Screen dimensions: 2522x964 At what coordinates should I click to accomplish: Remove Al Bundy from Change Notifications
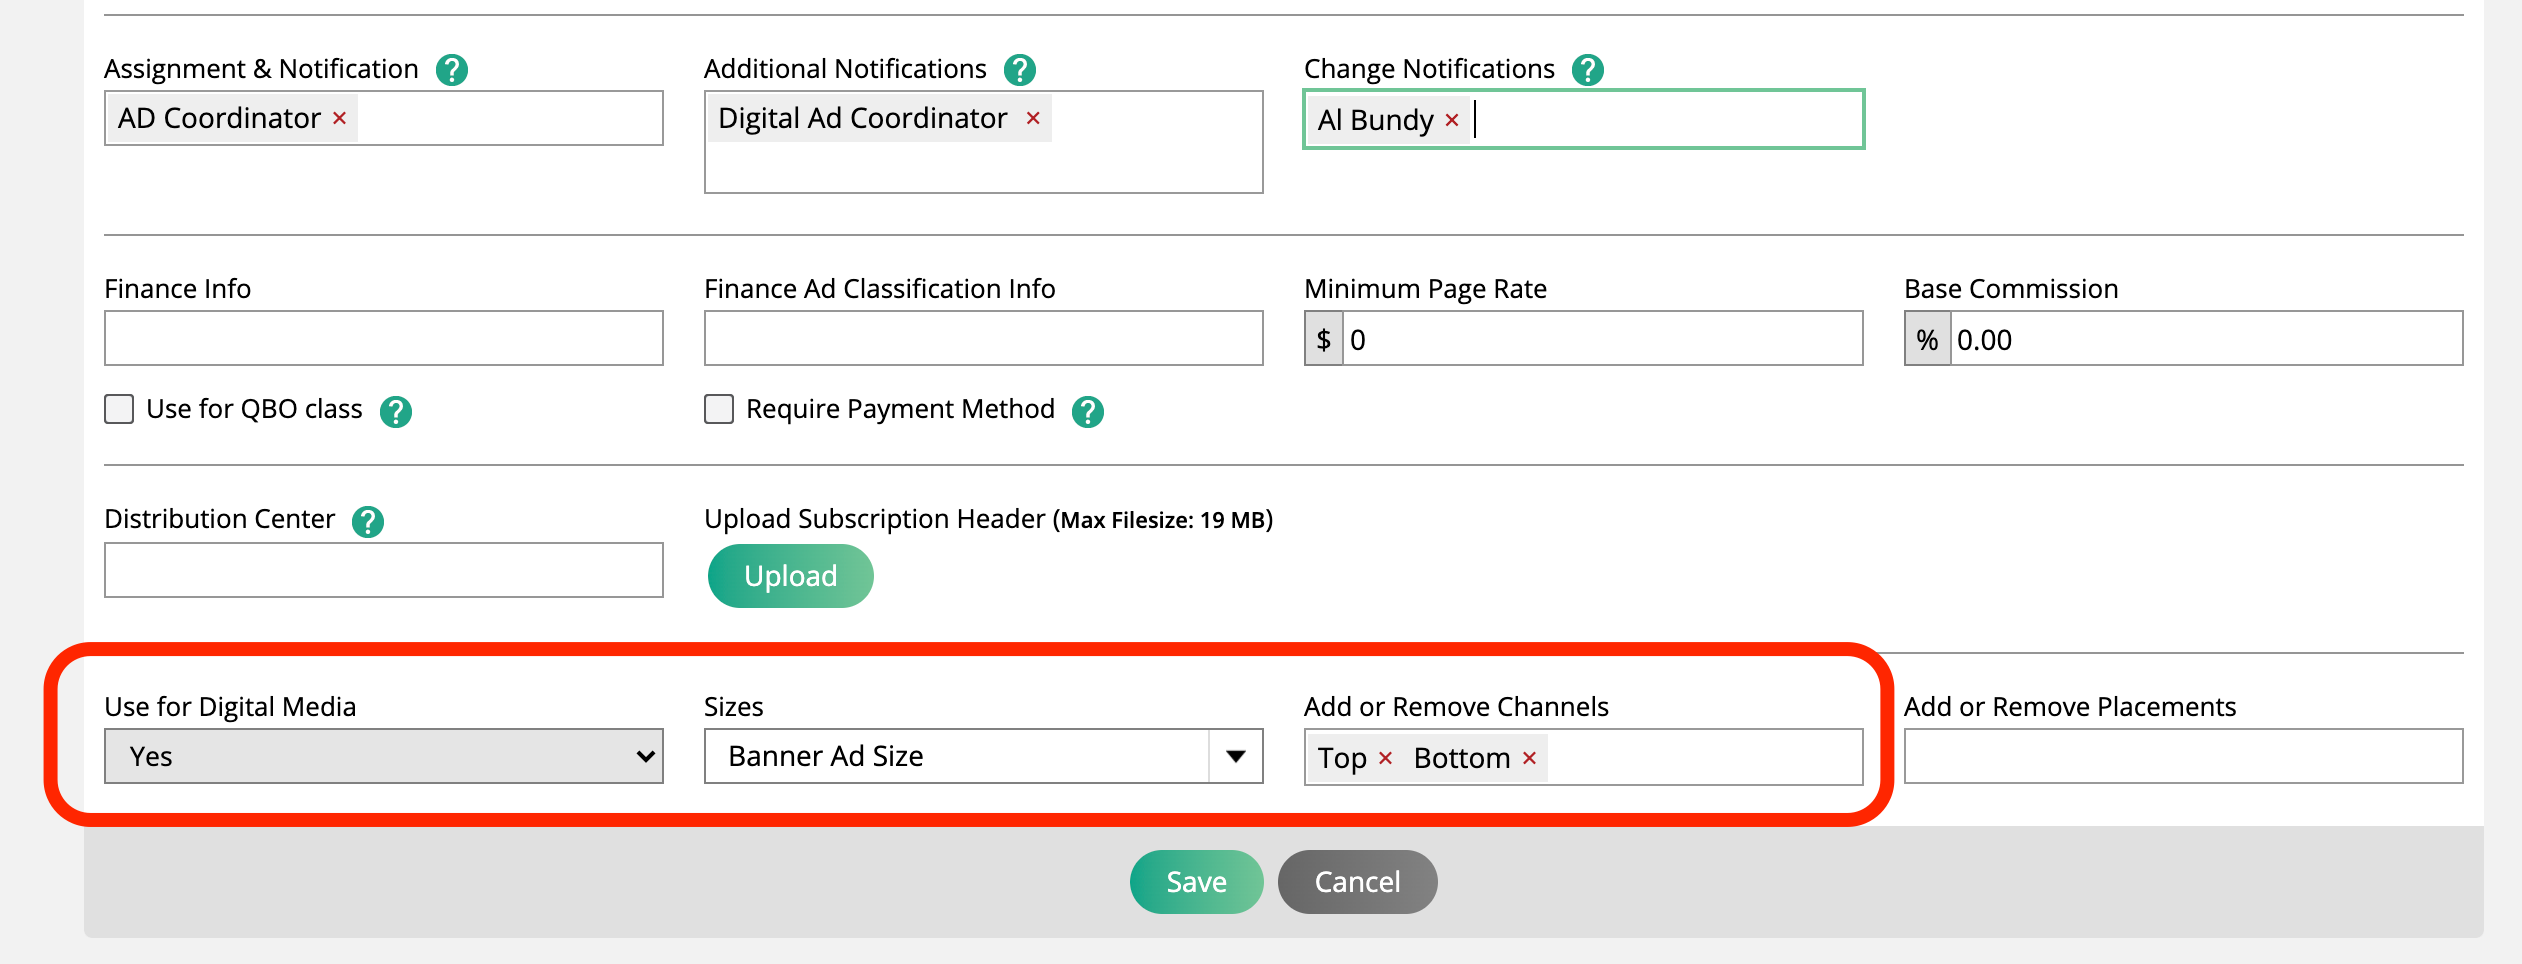[1452, 120]
